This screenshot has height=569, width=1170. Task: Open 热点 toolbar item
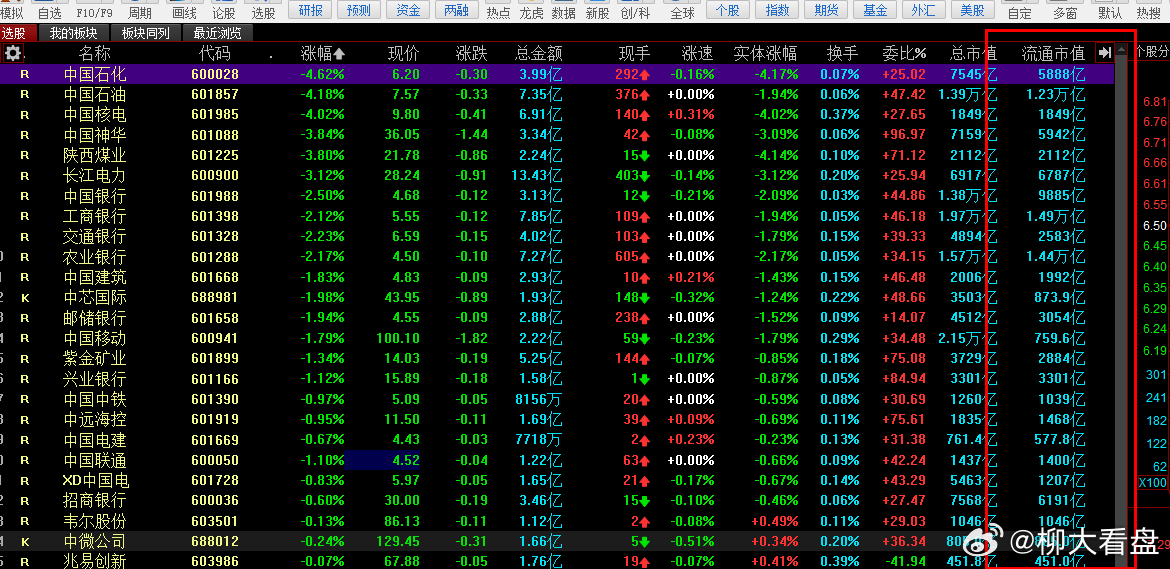click(498, 13)
